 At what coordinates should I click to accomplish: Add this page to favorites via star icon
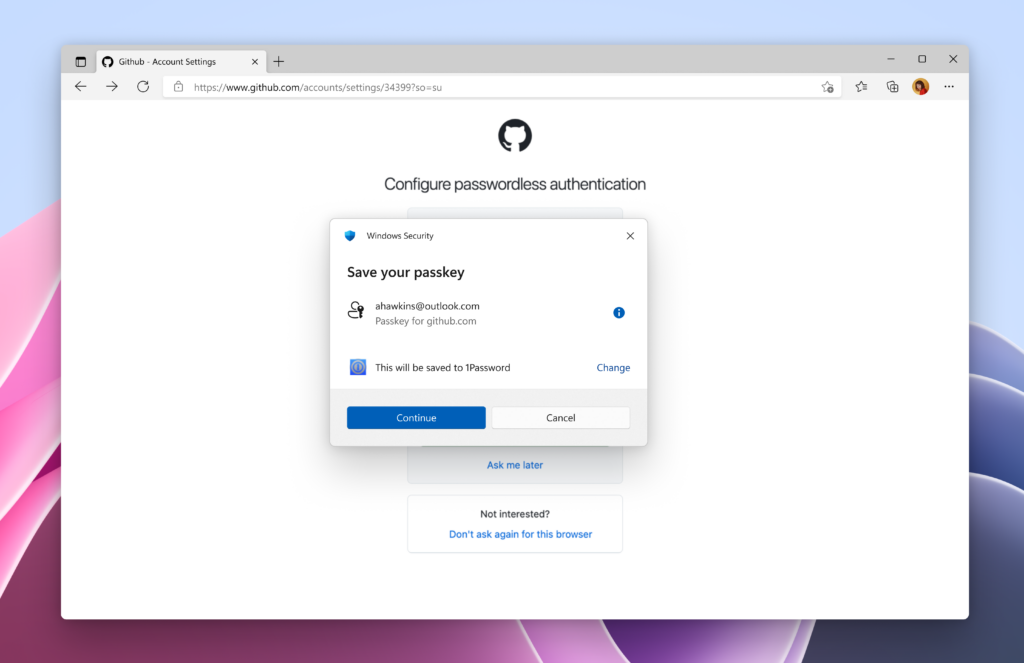(x=828, y=87)
